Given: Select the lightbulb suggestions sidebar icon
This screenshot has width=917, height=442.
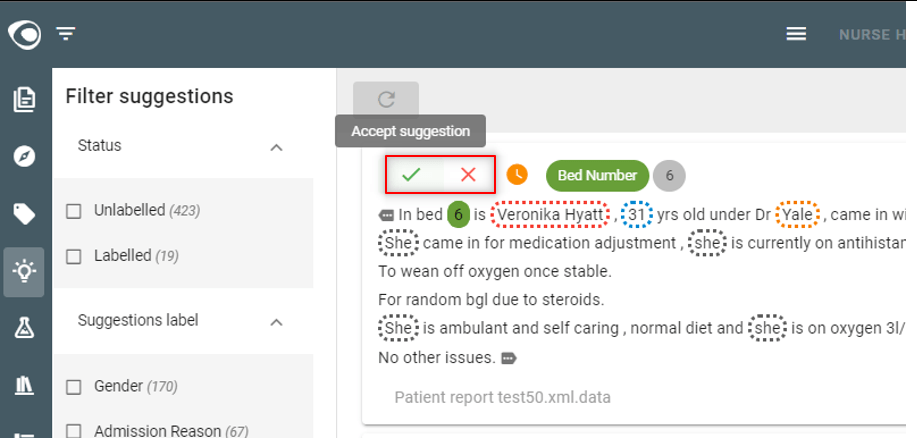Looking at the screenshot, I should (24, 272).
